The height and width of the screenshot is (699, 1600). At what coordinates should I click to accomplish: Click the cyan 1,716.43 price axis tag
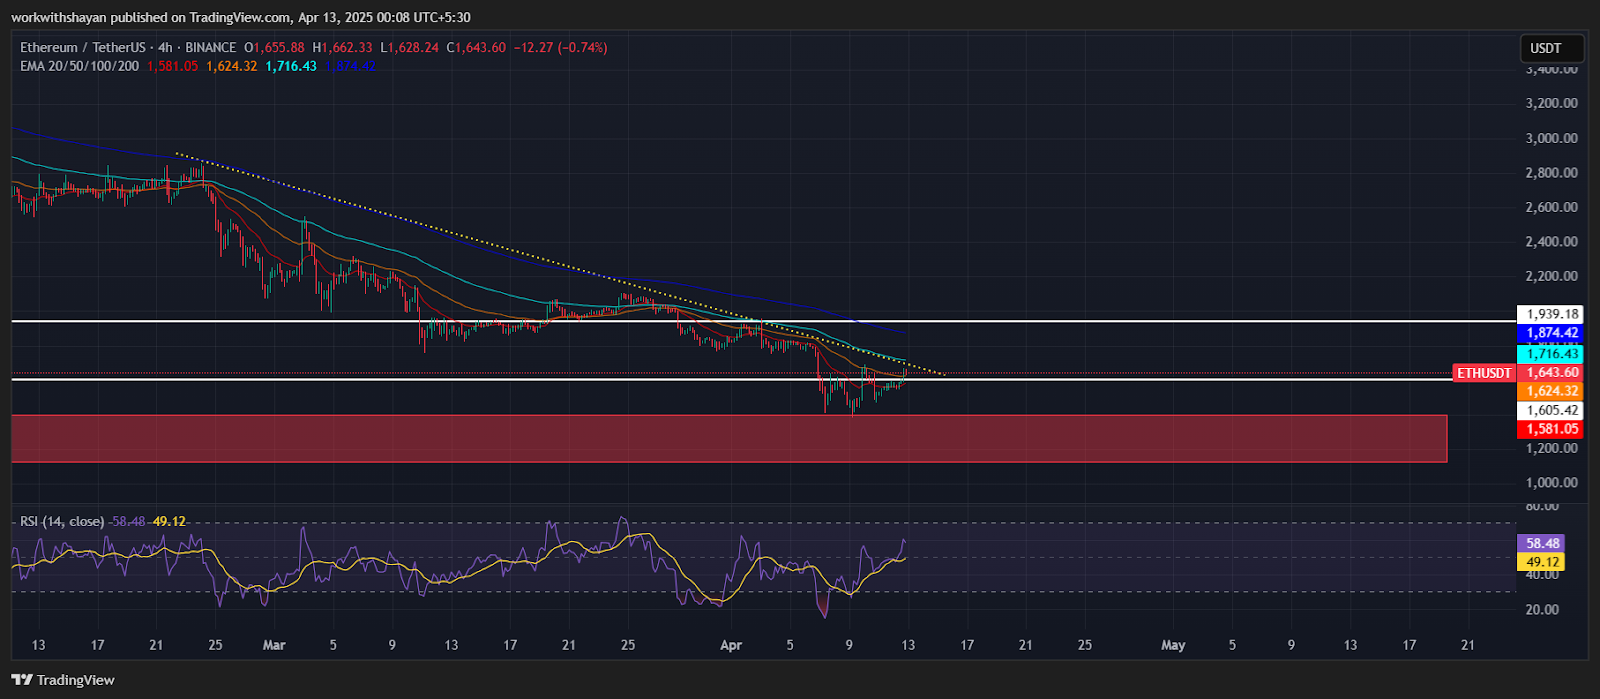click(x=1552, y=354)
